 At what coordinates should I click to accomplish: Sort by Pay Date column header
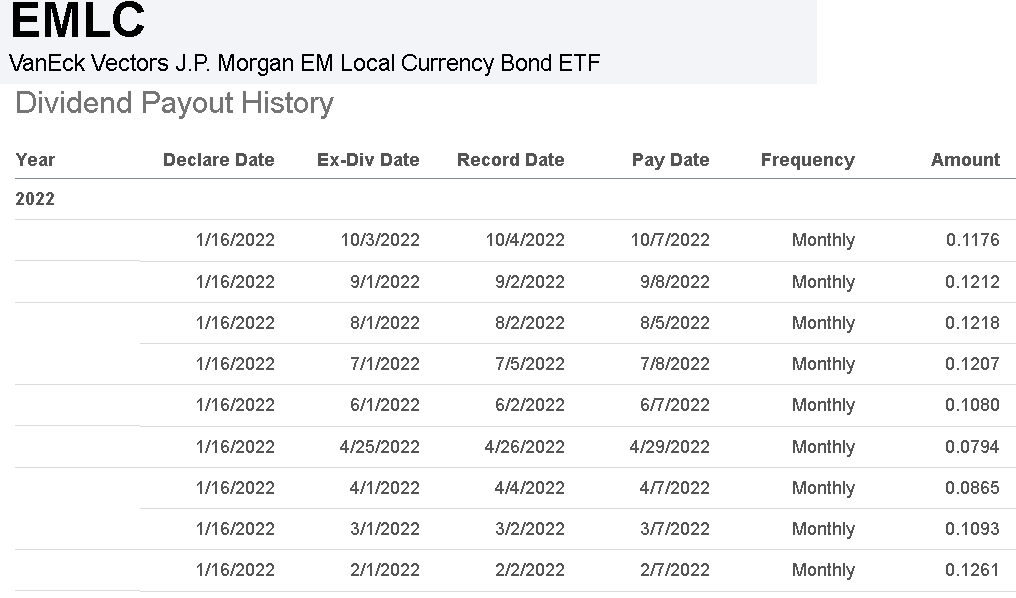pos(670,160)
